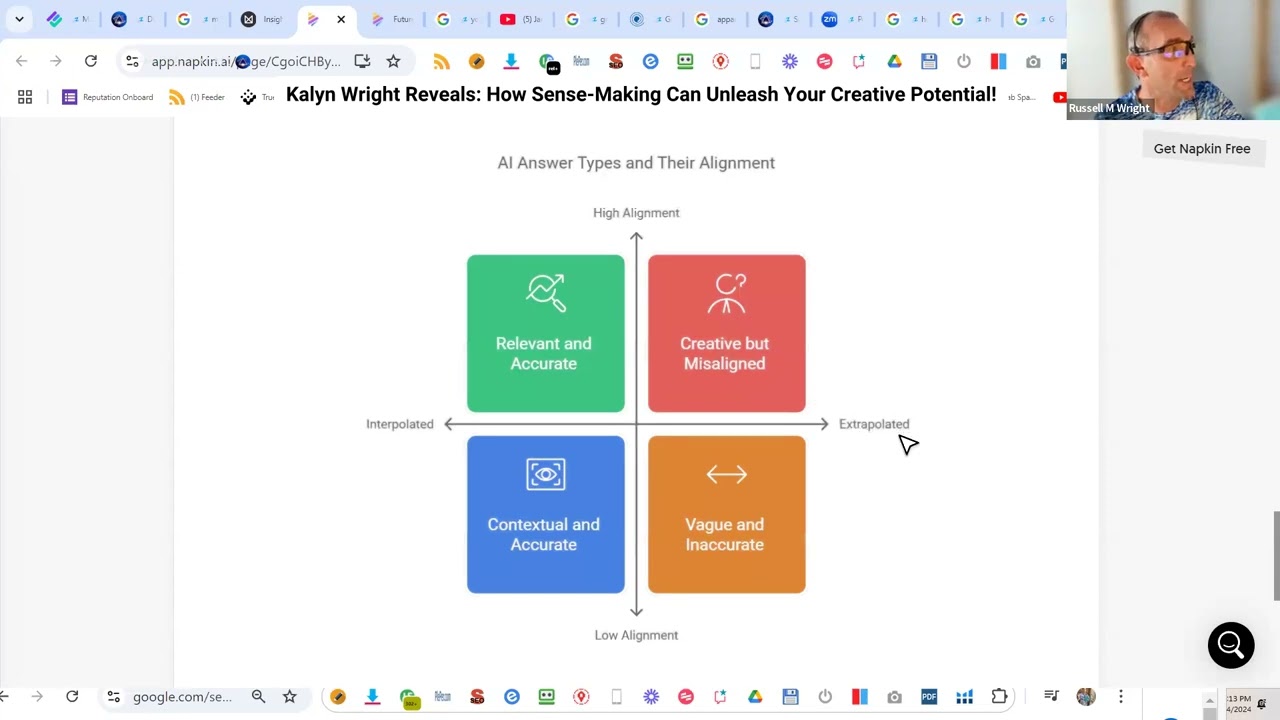The height and width of the screenshot is (720, 1280).
Task: Click the pink sparkle extension in top toolbar
Action: pyautogui.click(x=859, y=62)
